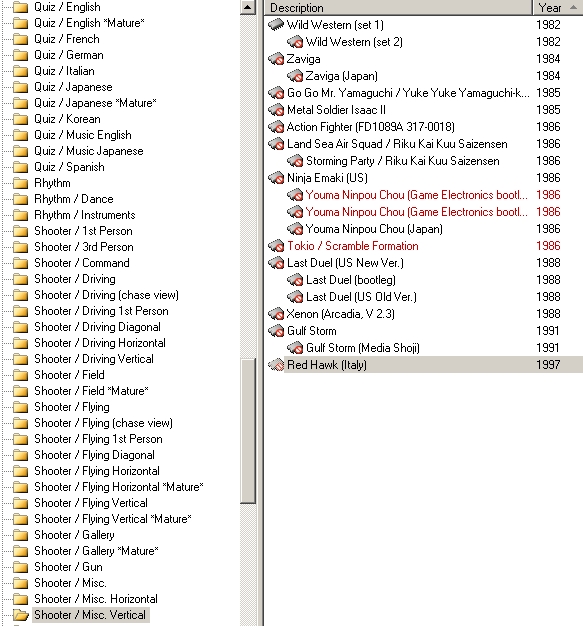This screenshot has height=626, width=583.
Task: Click the icon beside Action Fighter (FD1089A 317-0018)
Action: pos(276,127)
